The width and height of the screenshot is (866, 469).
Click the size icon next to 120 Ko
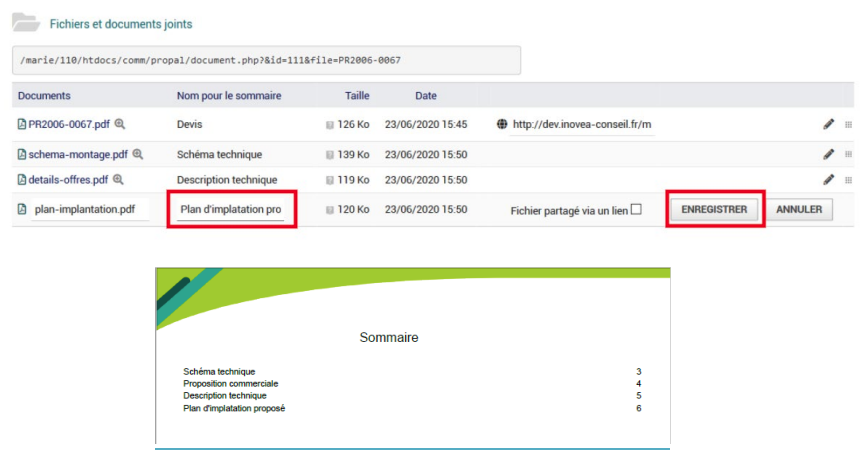pos(330,210)
